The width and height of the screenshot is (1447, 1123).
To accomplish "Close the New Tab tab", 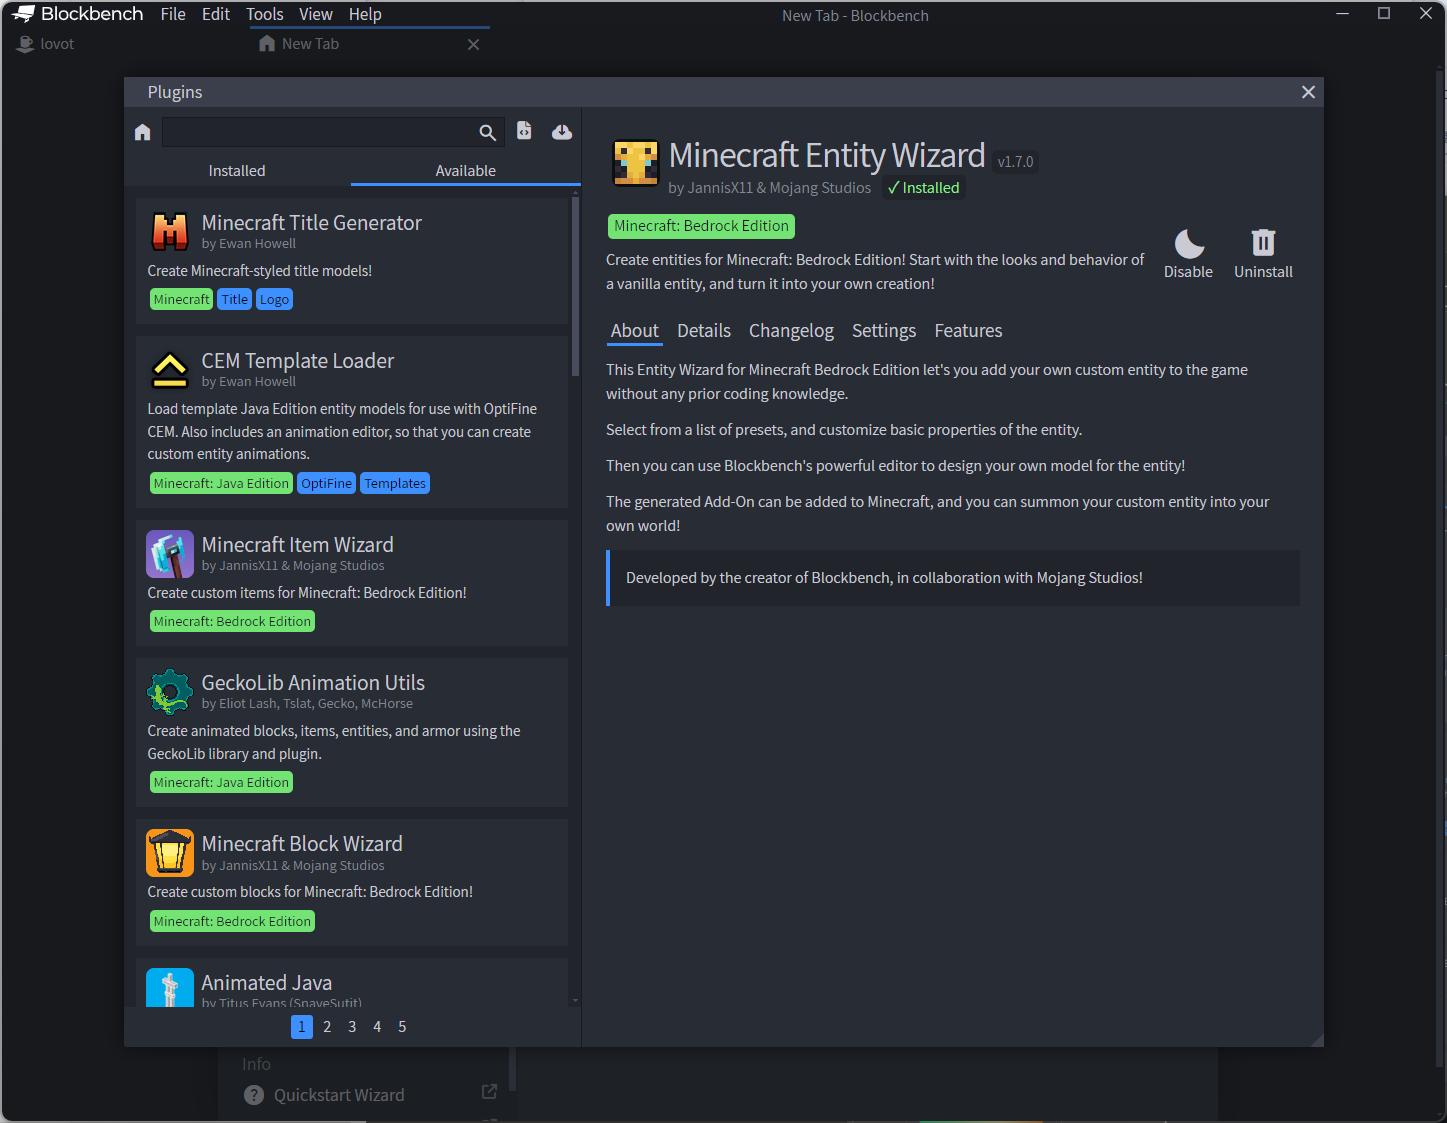I will tap(473, 44).
